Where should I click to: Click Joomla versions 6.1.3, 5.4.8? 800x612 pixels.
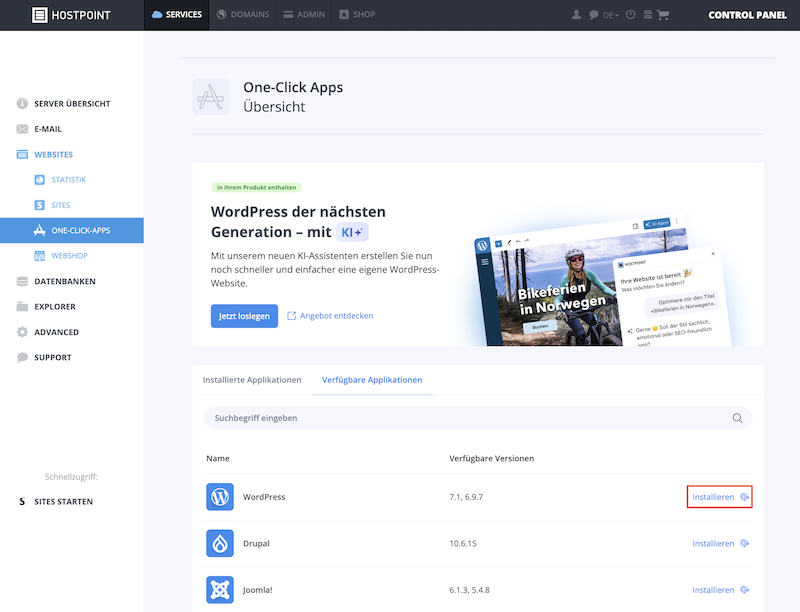pyautogui.click(x=469, y=590)
